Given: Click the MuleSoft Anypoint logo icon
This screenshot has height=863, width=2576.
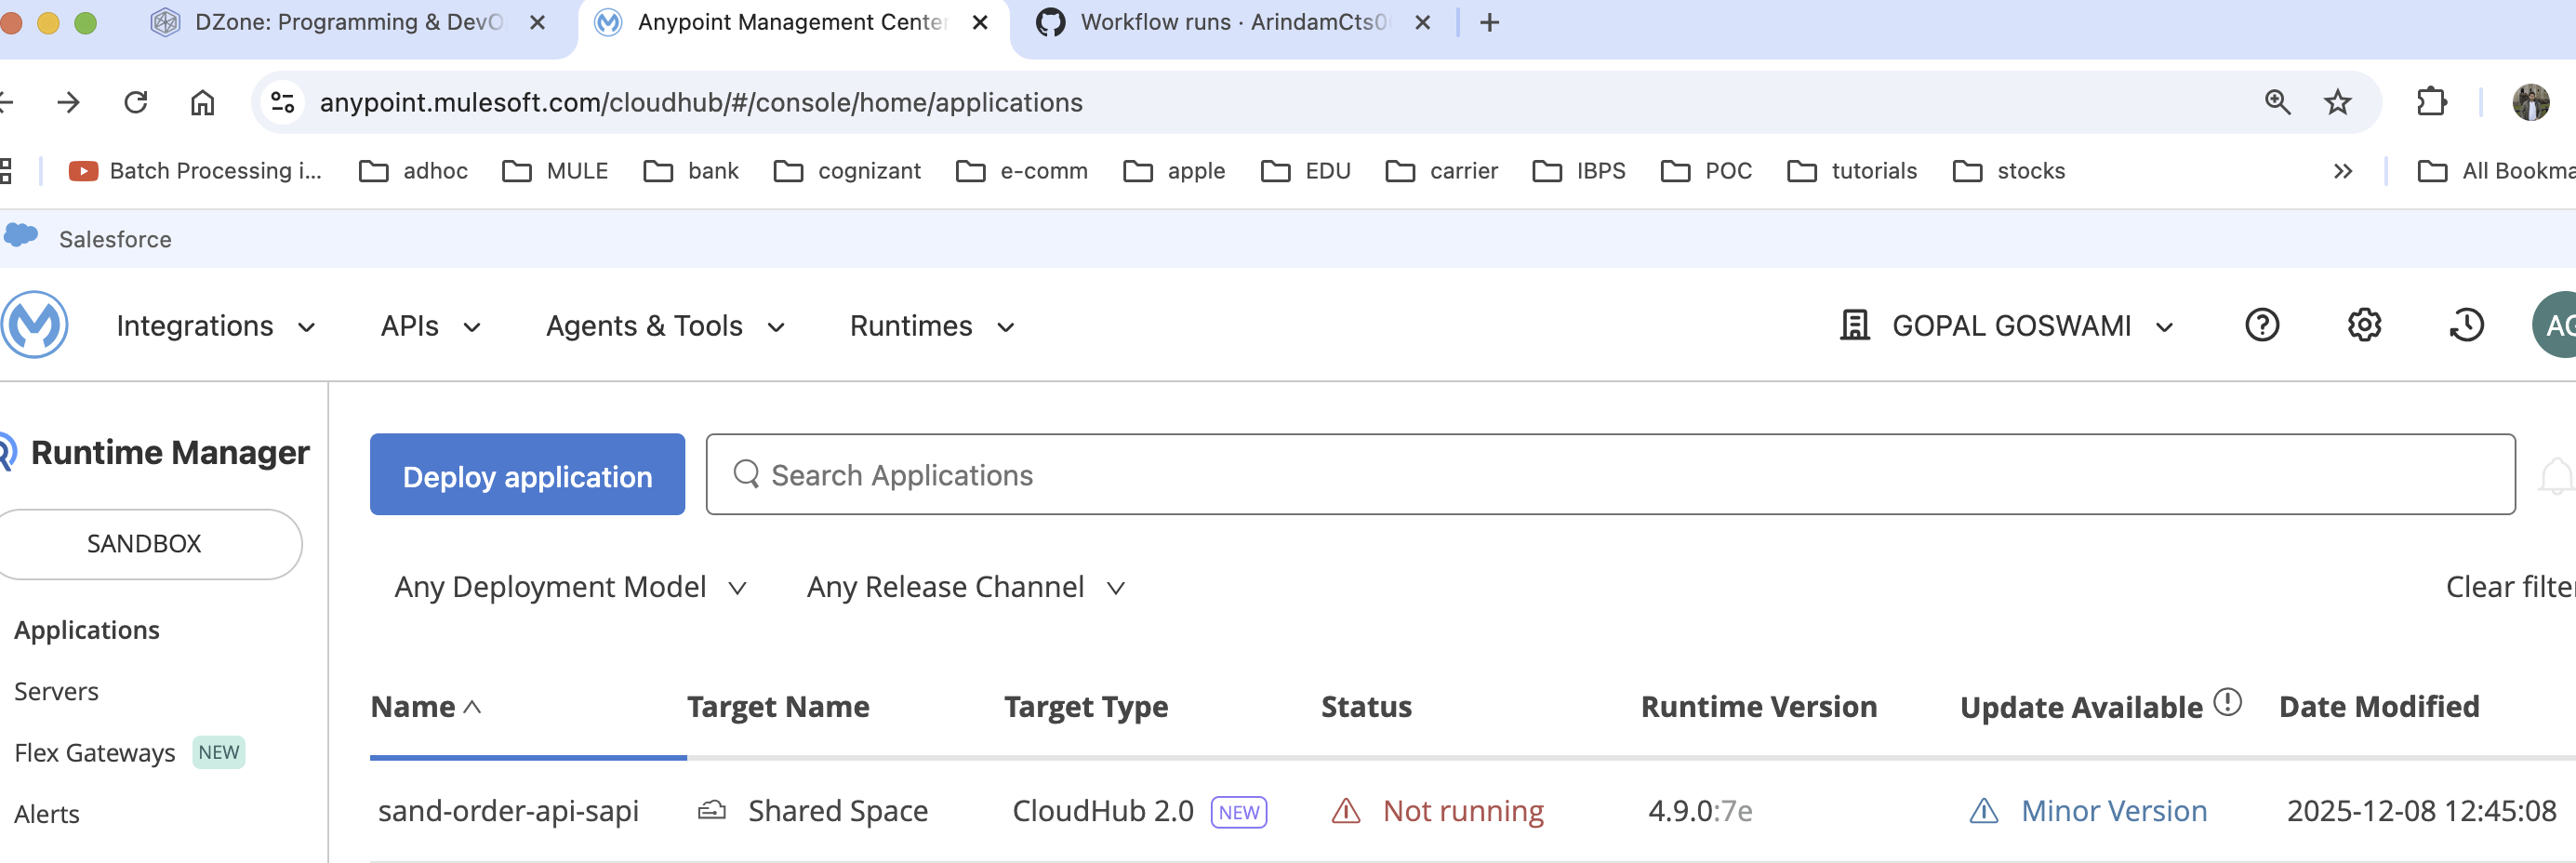Looking at the screenshot, I should (35, 324).
